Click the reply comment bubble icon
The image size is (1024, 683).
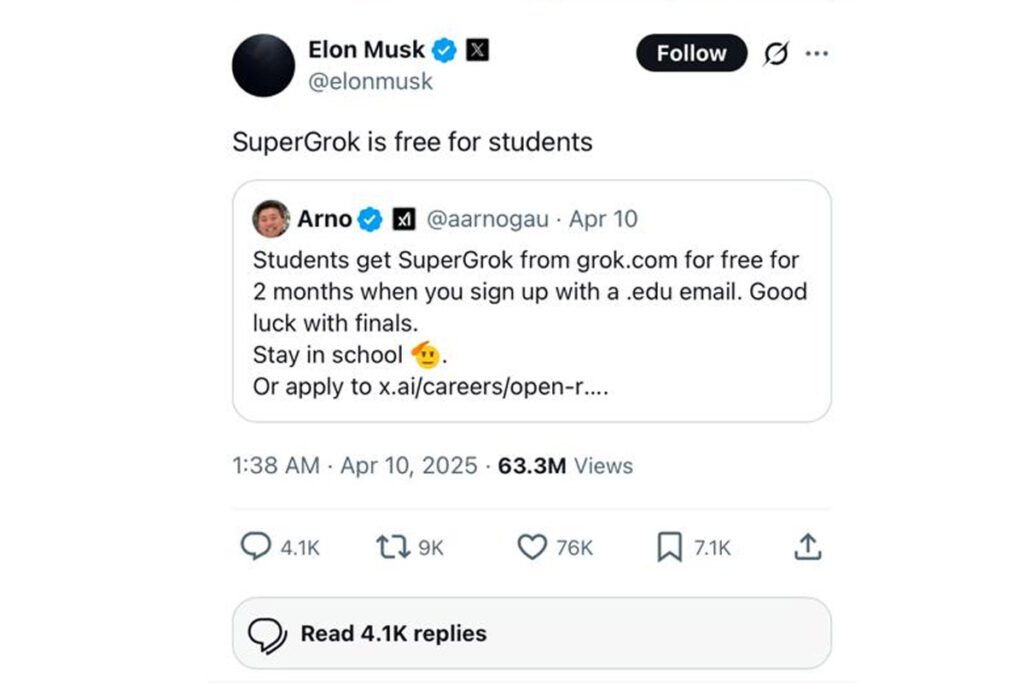(x=257, y=547)
